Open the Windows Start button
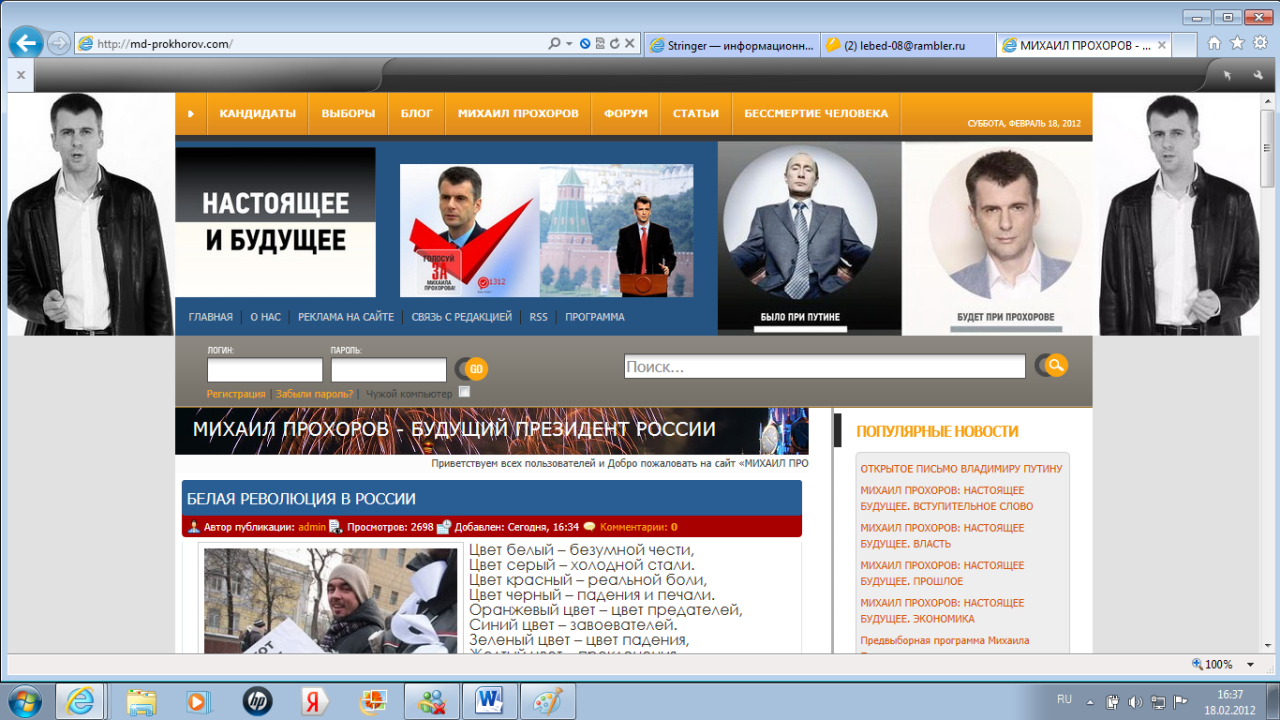 (x=23, y=700)
